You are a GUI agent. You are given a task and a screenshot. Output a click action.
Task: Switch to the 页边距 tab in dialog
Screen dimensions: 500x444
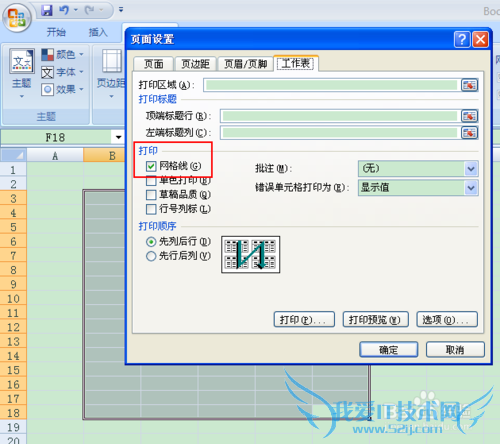[195, 64]
